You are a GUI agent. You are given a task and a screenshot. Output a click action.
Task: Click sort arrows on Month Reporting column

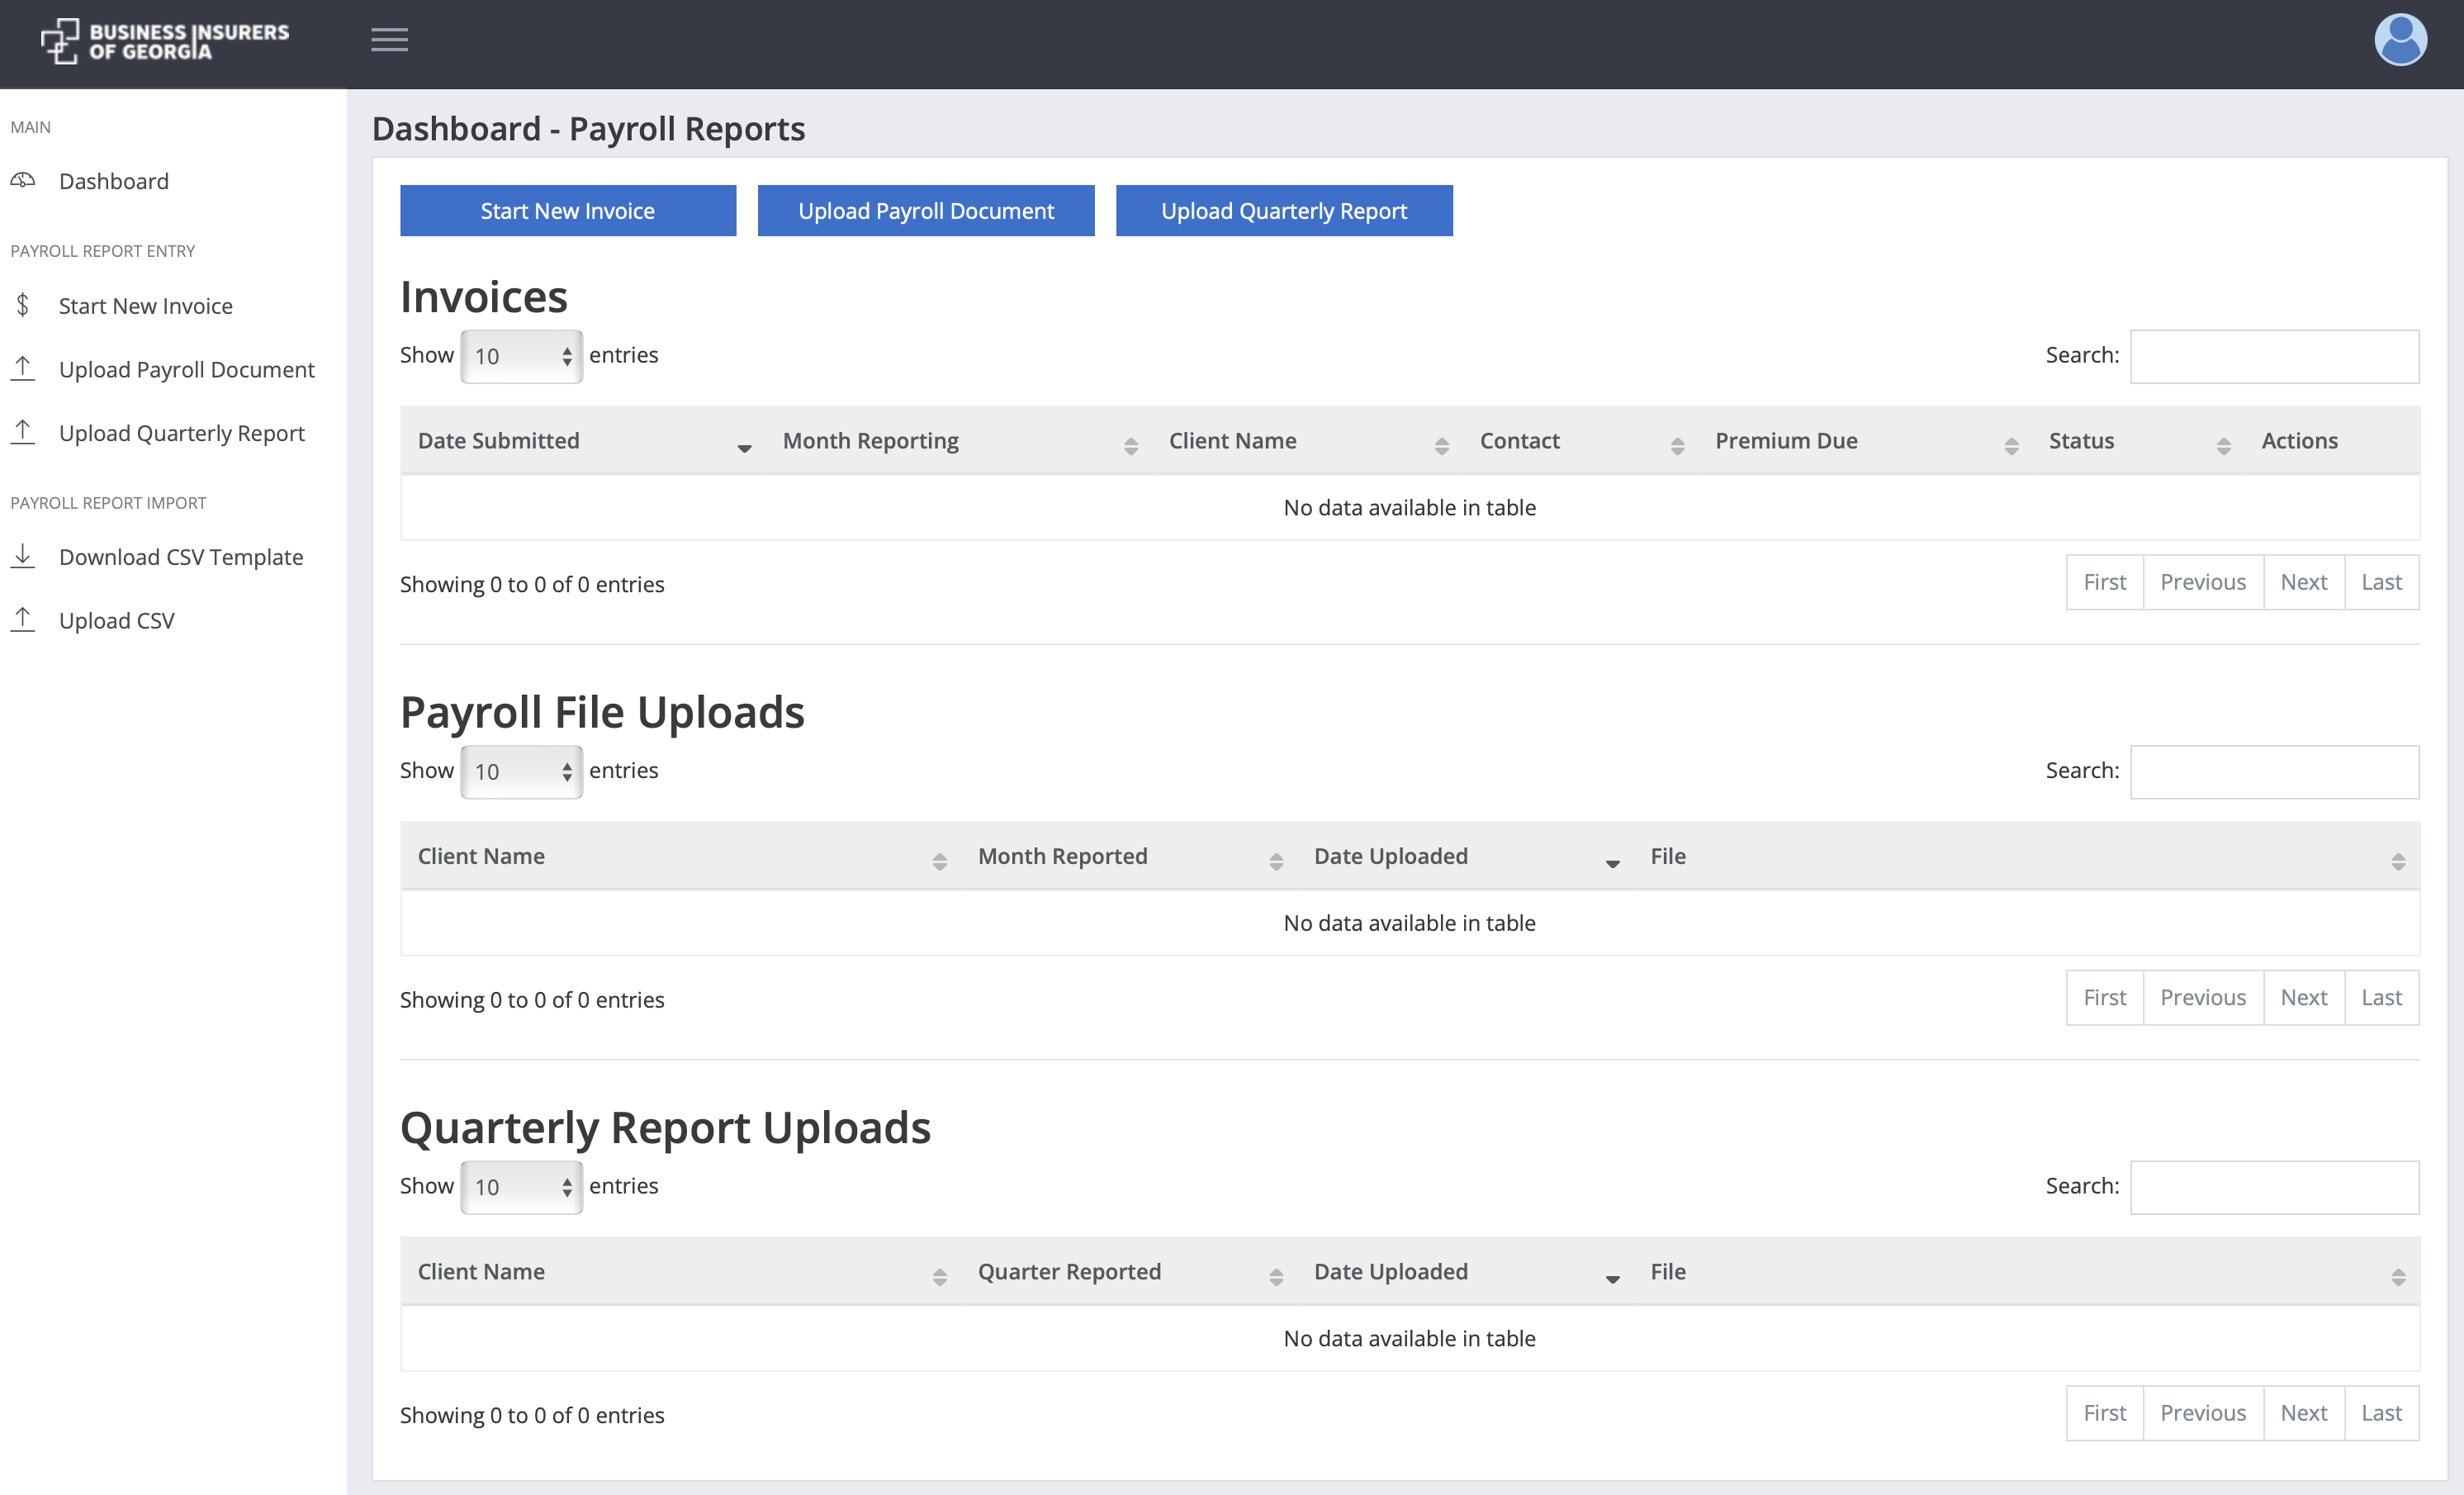point(1131,446)
